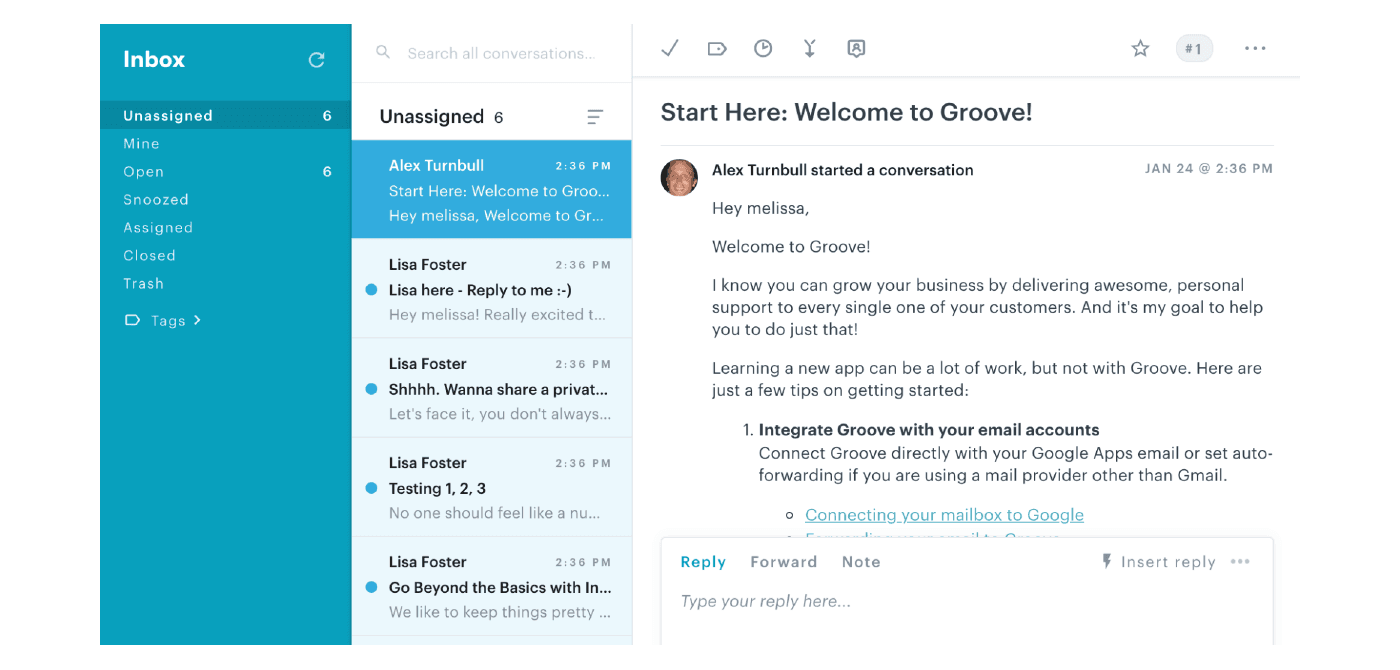Click the Type your reply here field
The width and height of the screenshot is (1400, 670).
[765, 600]
